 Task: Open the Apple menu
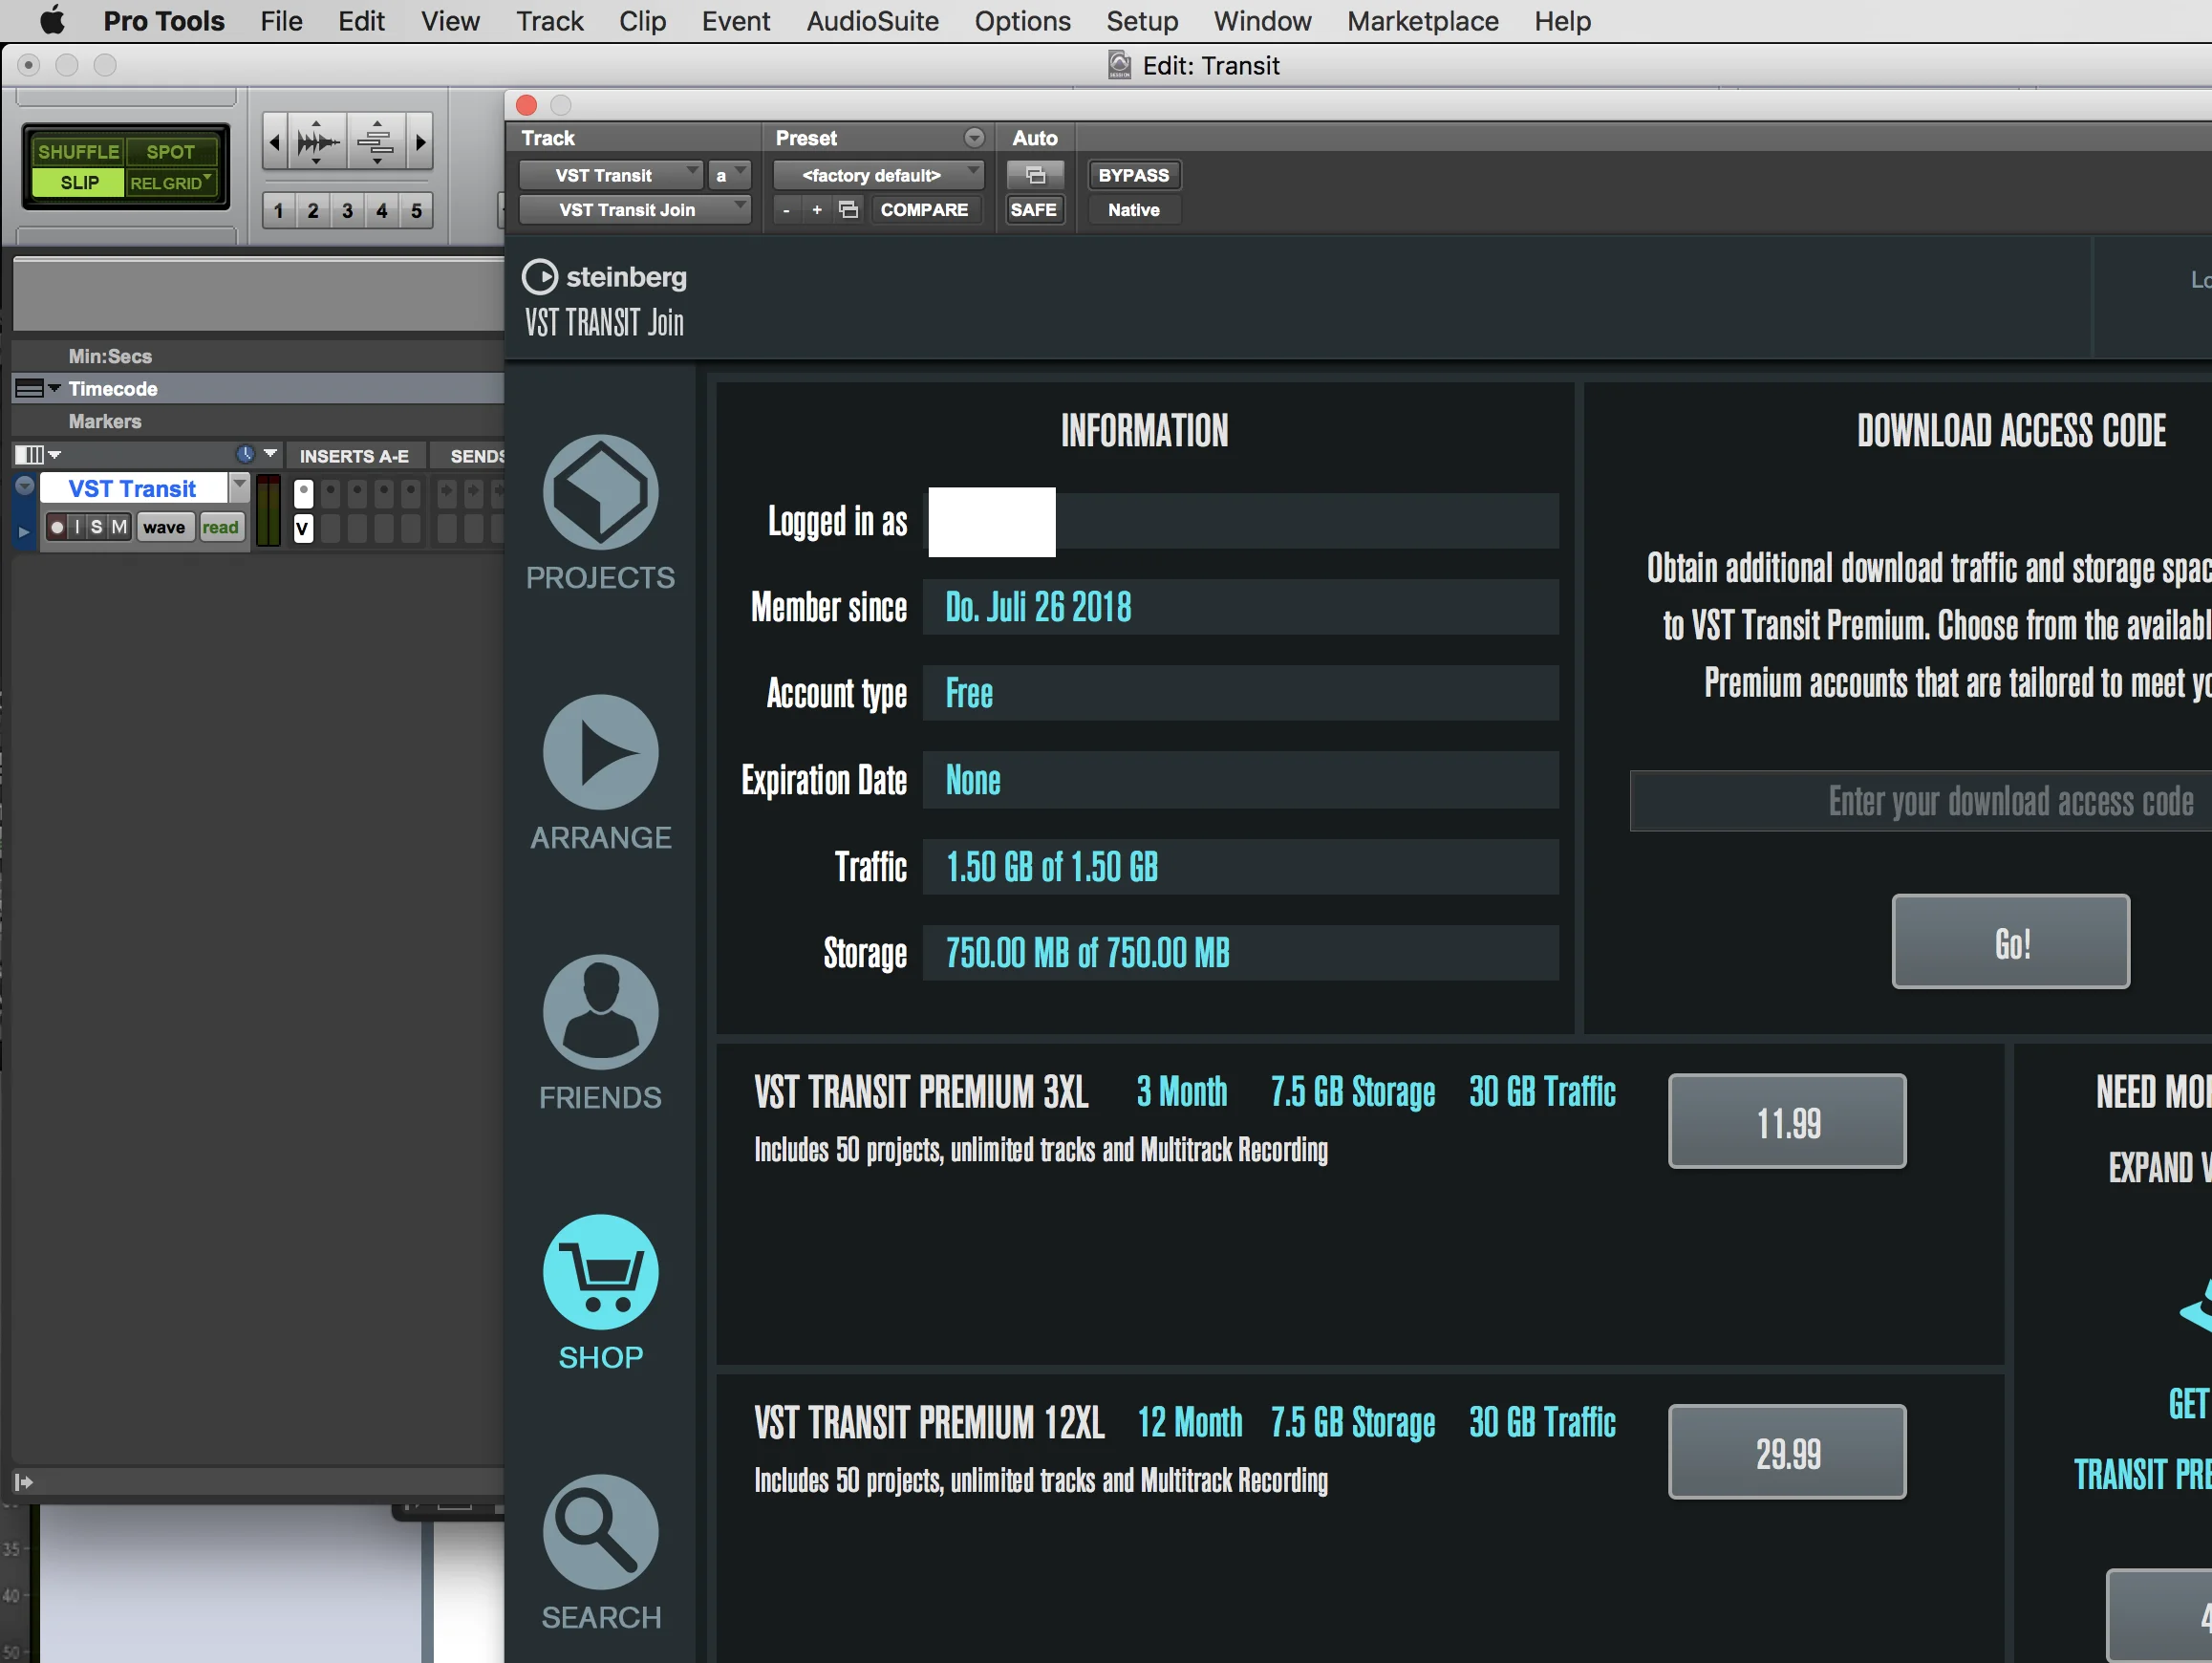point(52,20)
